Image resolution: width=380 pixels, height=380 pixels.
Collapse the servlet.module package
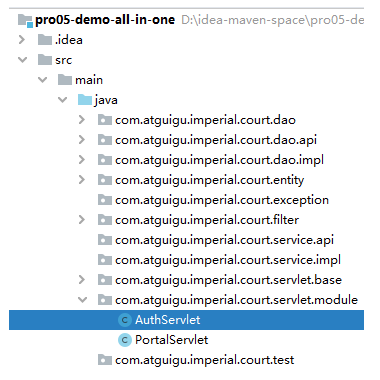82,300
